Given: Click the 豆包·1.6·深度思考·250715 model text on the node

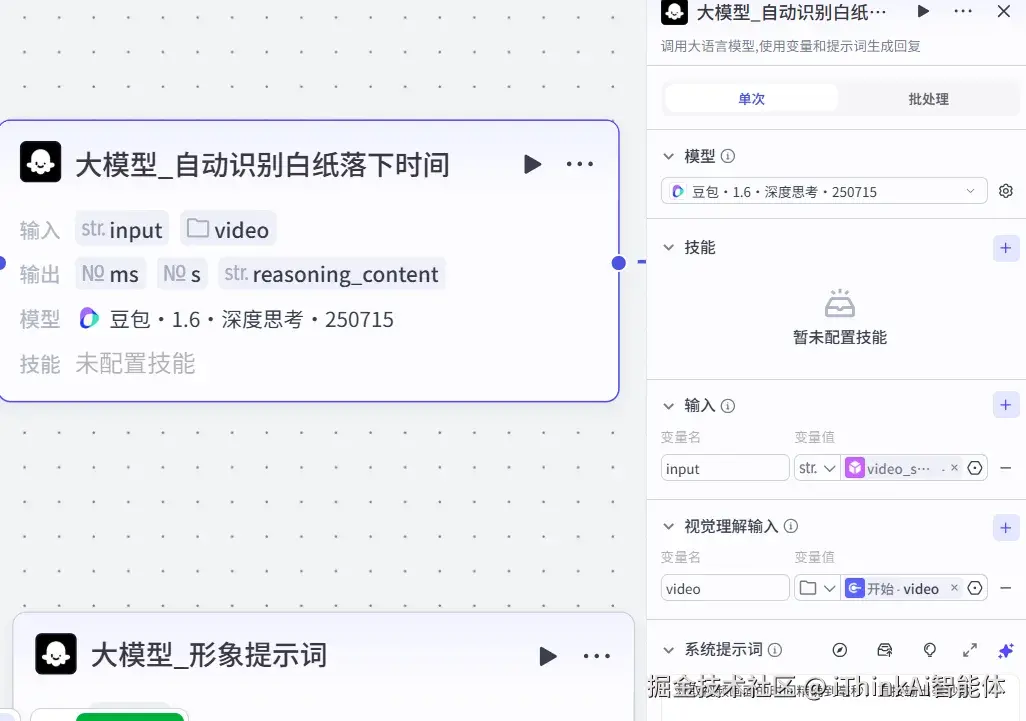Looking at the screenshot, I should coord(251,319).
